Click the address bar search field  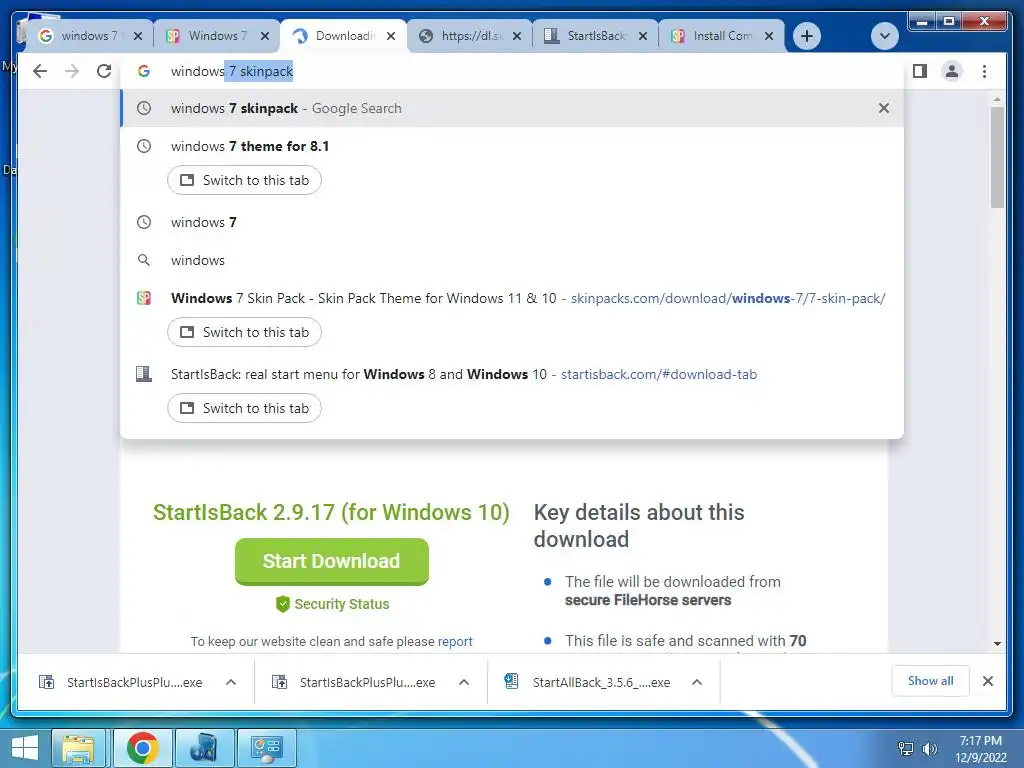coord(512,71)
